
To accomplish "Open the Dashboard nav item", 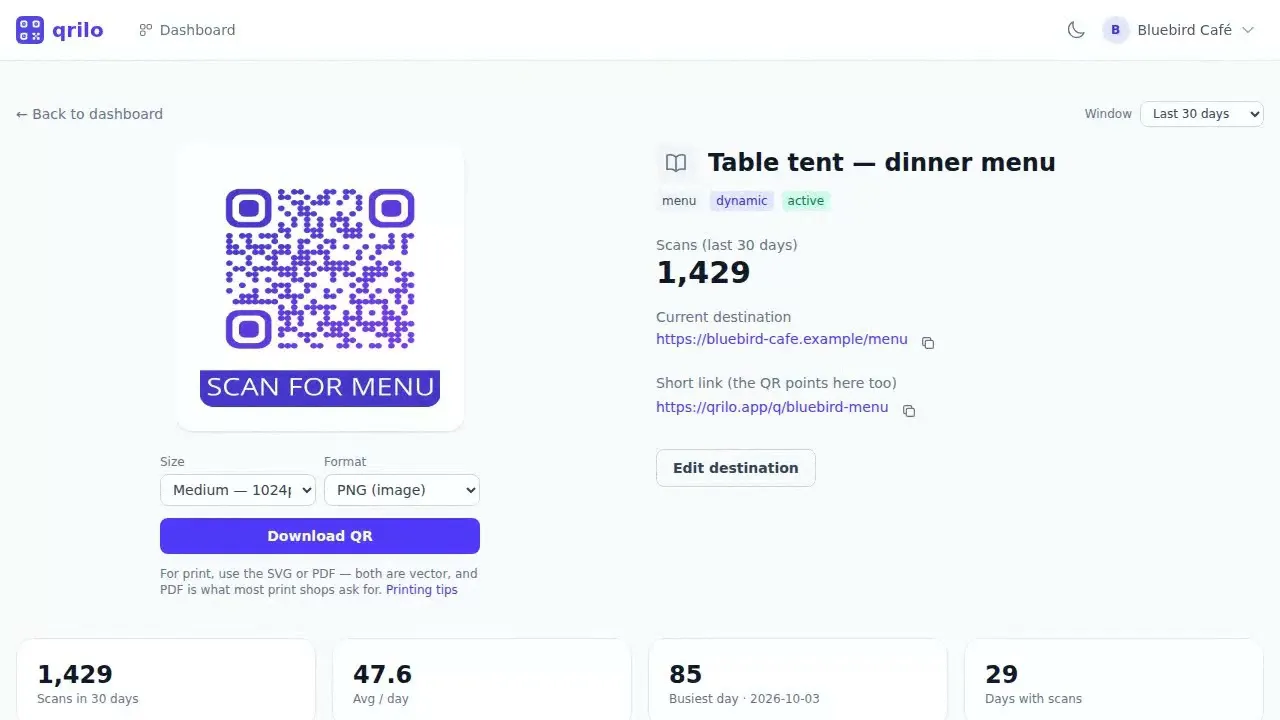I will pyautogui.click(x=188, y=30).
